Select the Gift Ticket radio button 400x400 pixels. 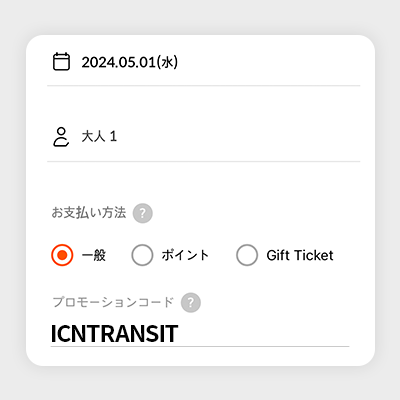tap(247, 255)
